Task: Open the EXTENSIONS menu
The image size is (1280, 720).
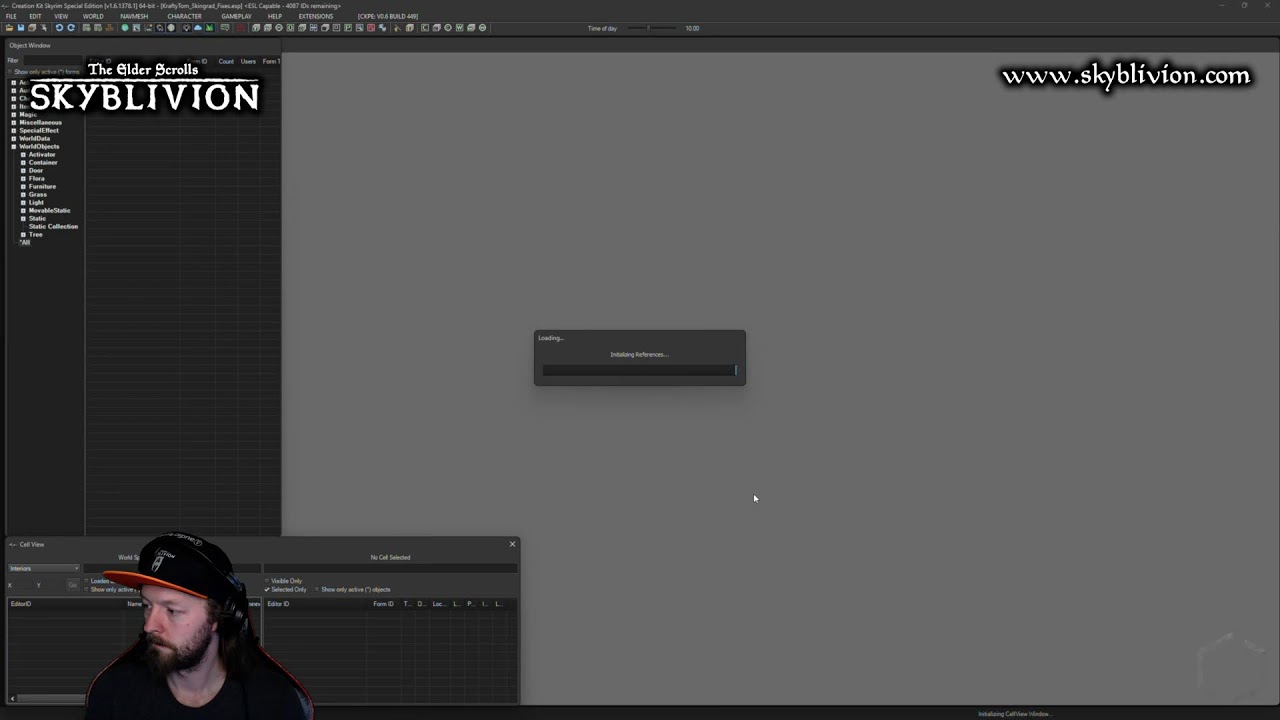Action: click(316, 16)
